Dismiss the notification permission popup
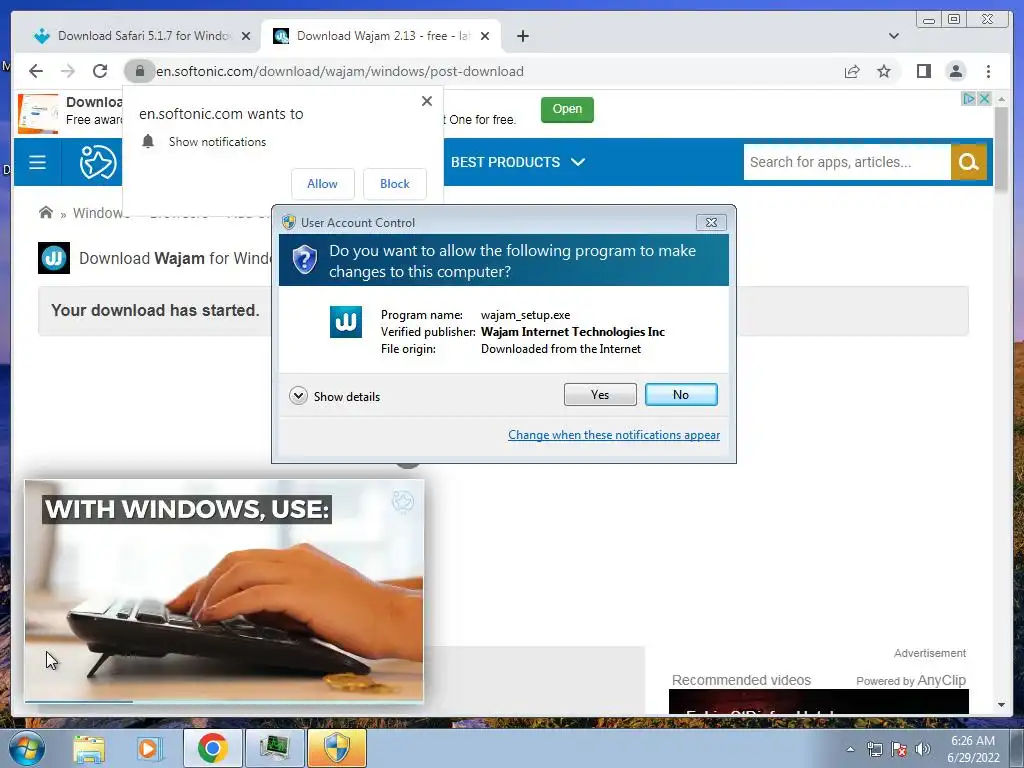This screenshot has height=768, width=1024. pos(426,101)
